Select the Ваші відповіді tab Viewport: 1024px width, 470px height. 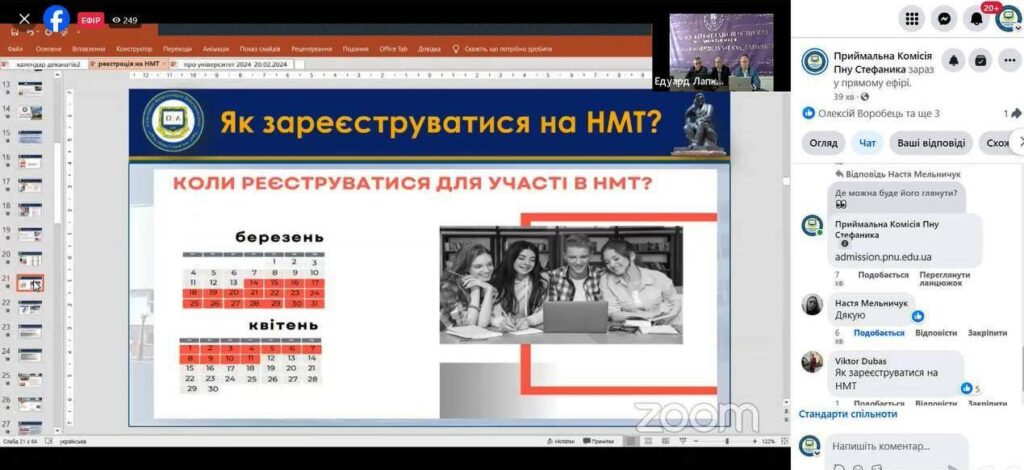click(930, 143)
